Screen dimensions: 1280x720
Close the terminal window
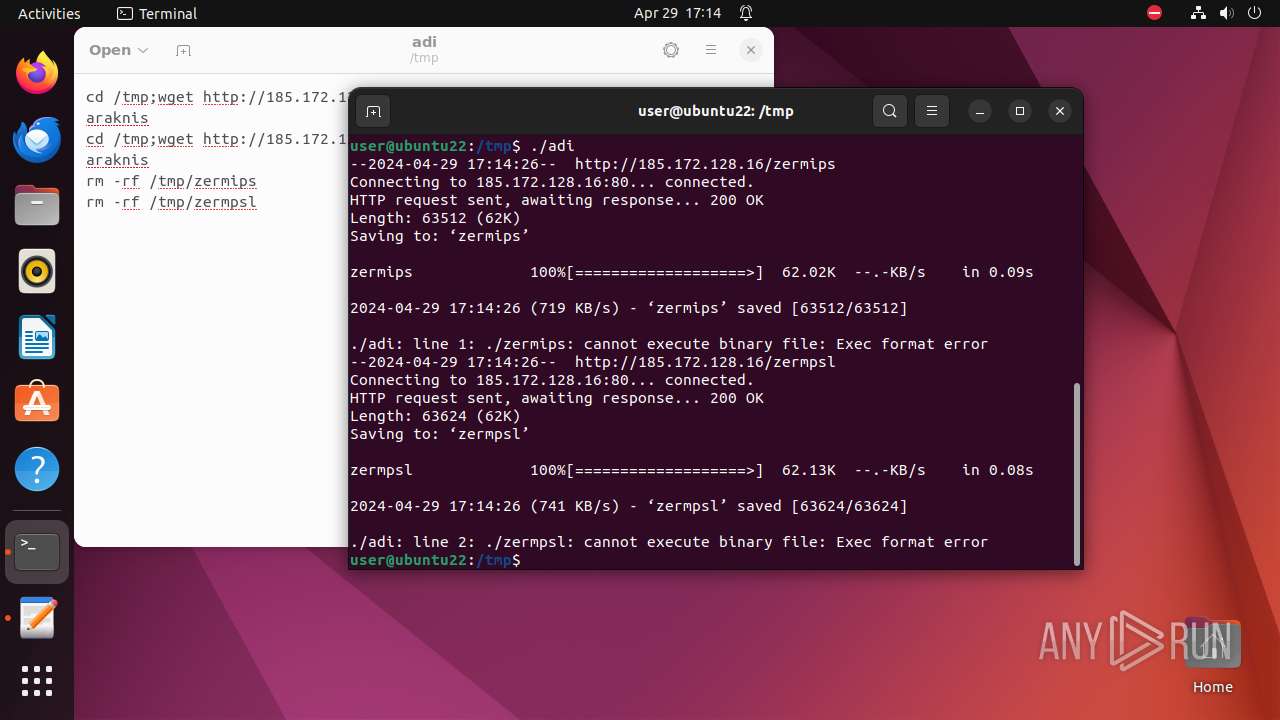[x=1060, y=111]
